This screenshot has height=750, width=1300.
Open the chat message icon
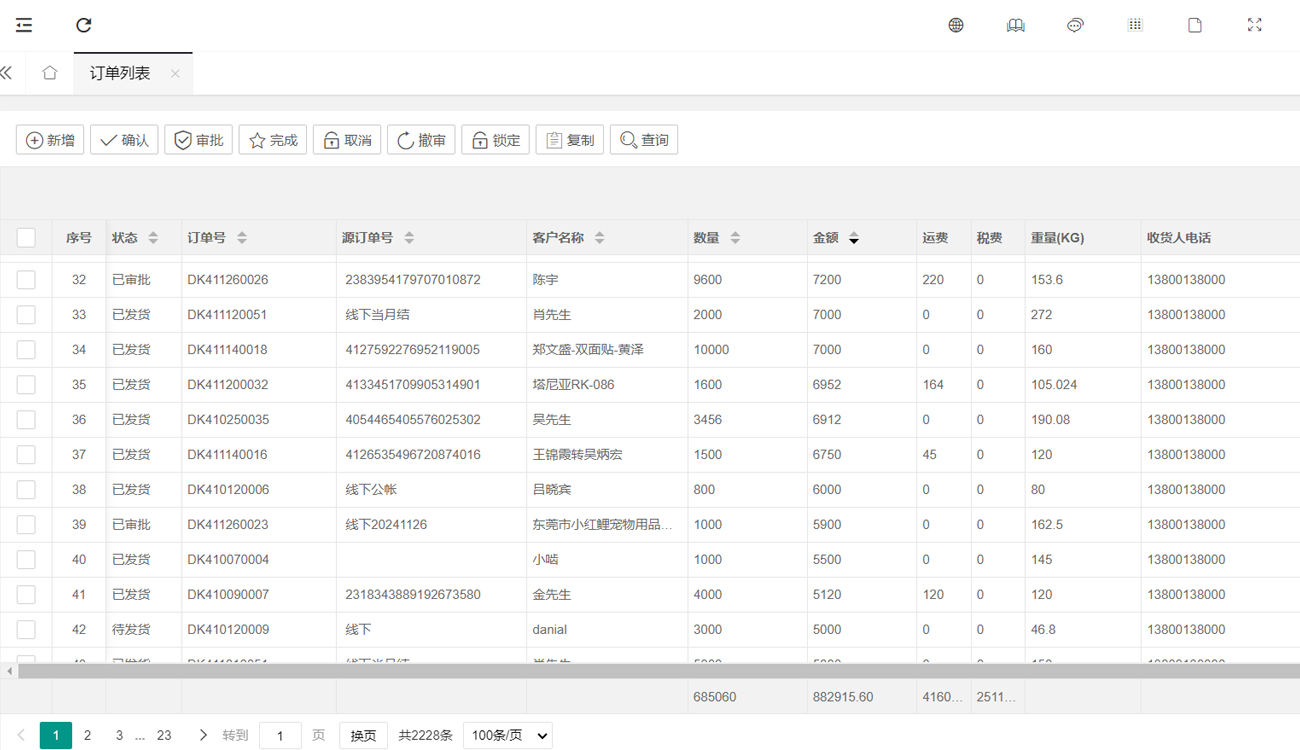1075,25
